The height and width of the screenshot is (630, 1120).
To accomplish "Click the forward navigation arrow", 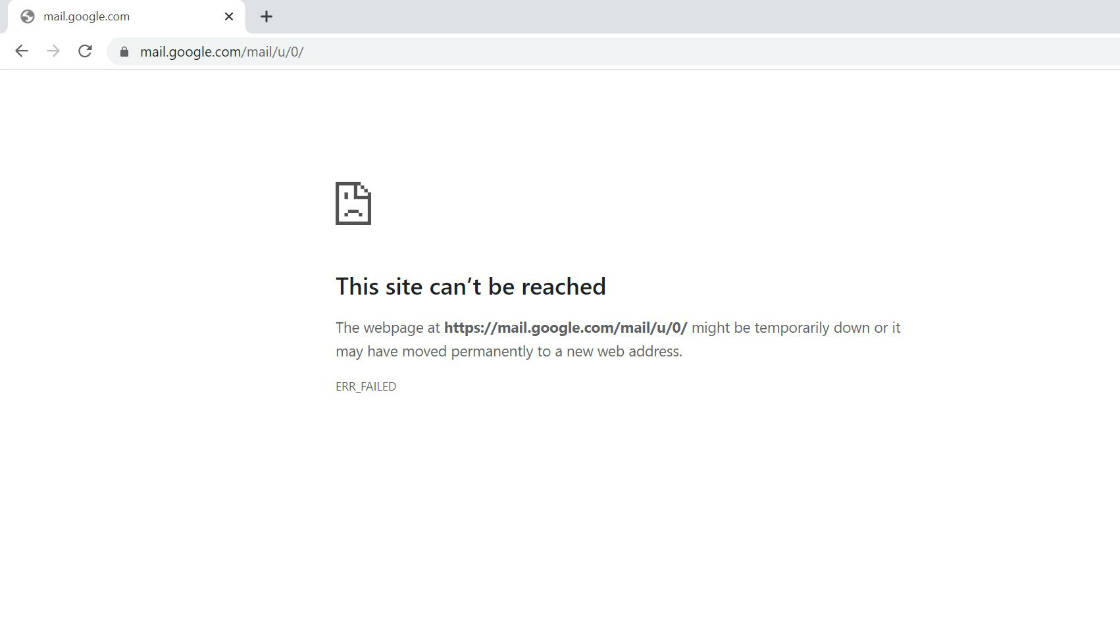I will coord(54,51).
